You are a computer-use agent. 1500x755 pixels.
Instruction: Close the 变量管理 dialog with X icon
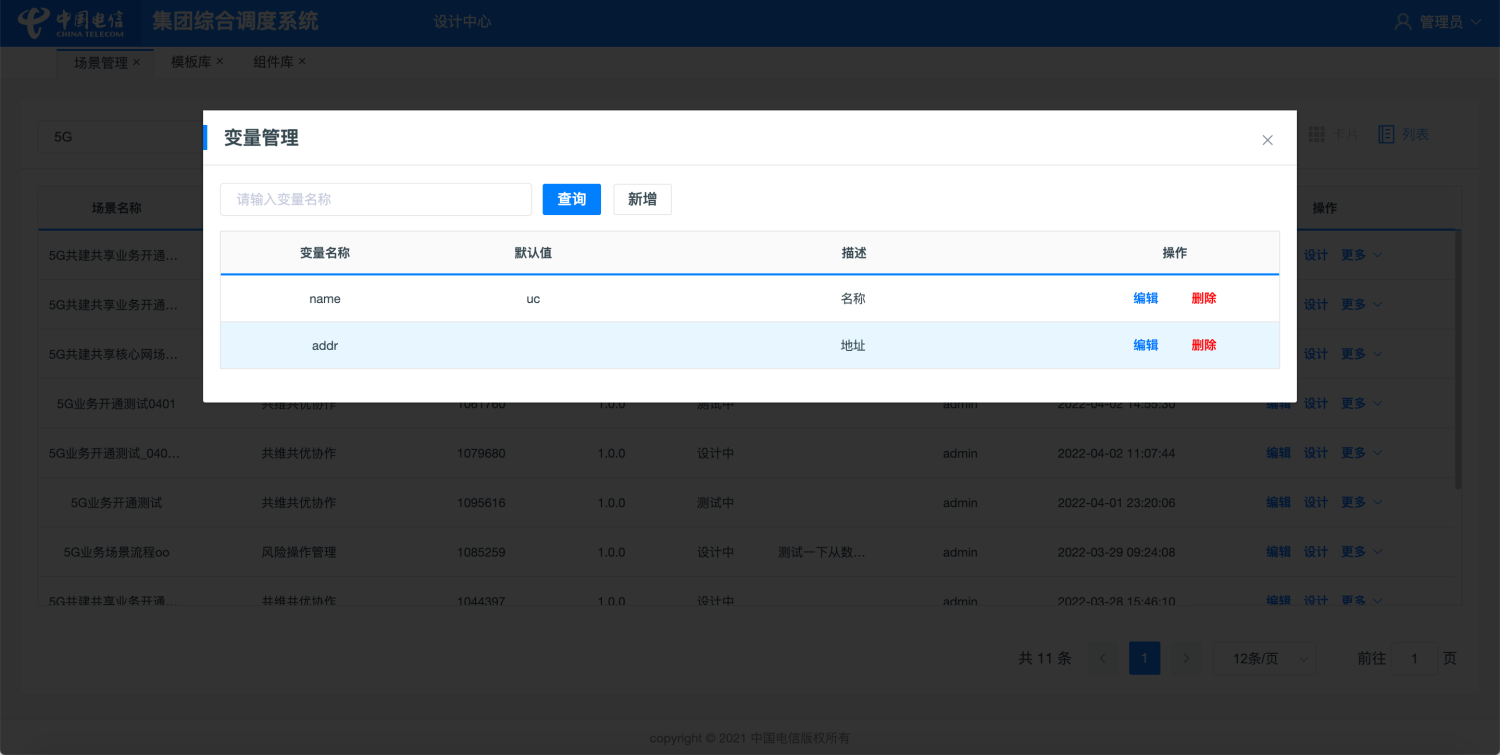click(1267, 140)
